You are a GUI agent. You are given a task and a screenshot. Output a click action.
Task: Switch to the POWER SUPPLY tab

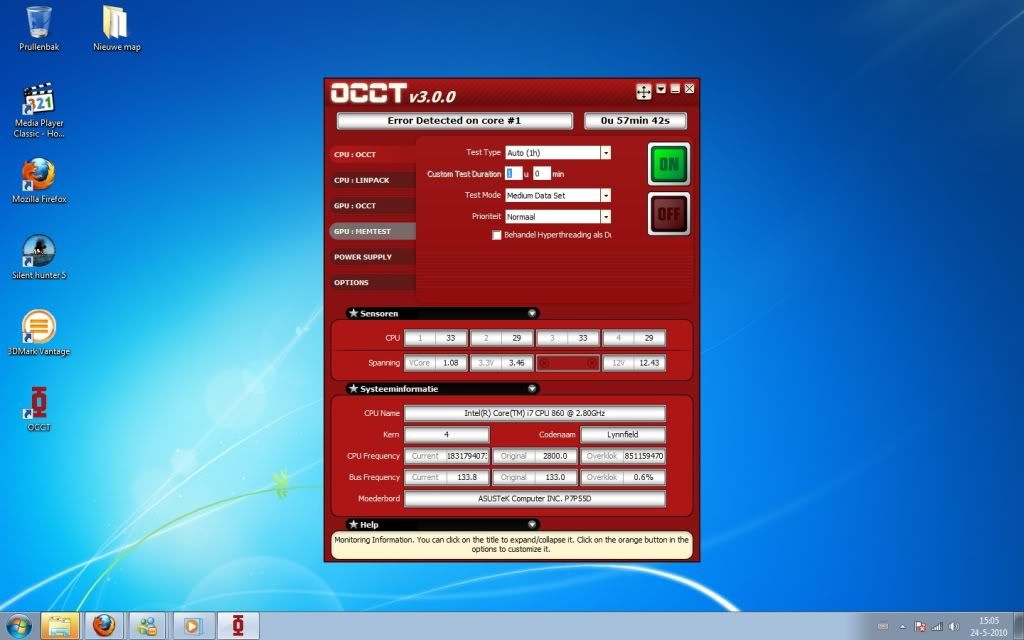[x=363, y=257]
